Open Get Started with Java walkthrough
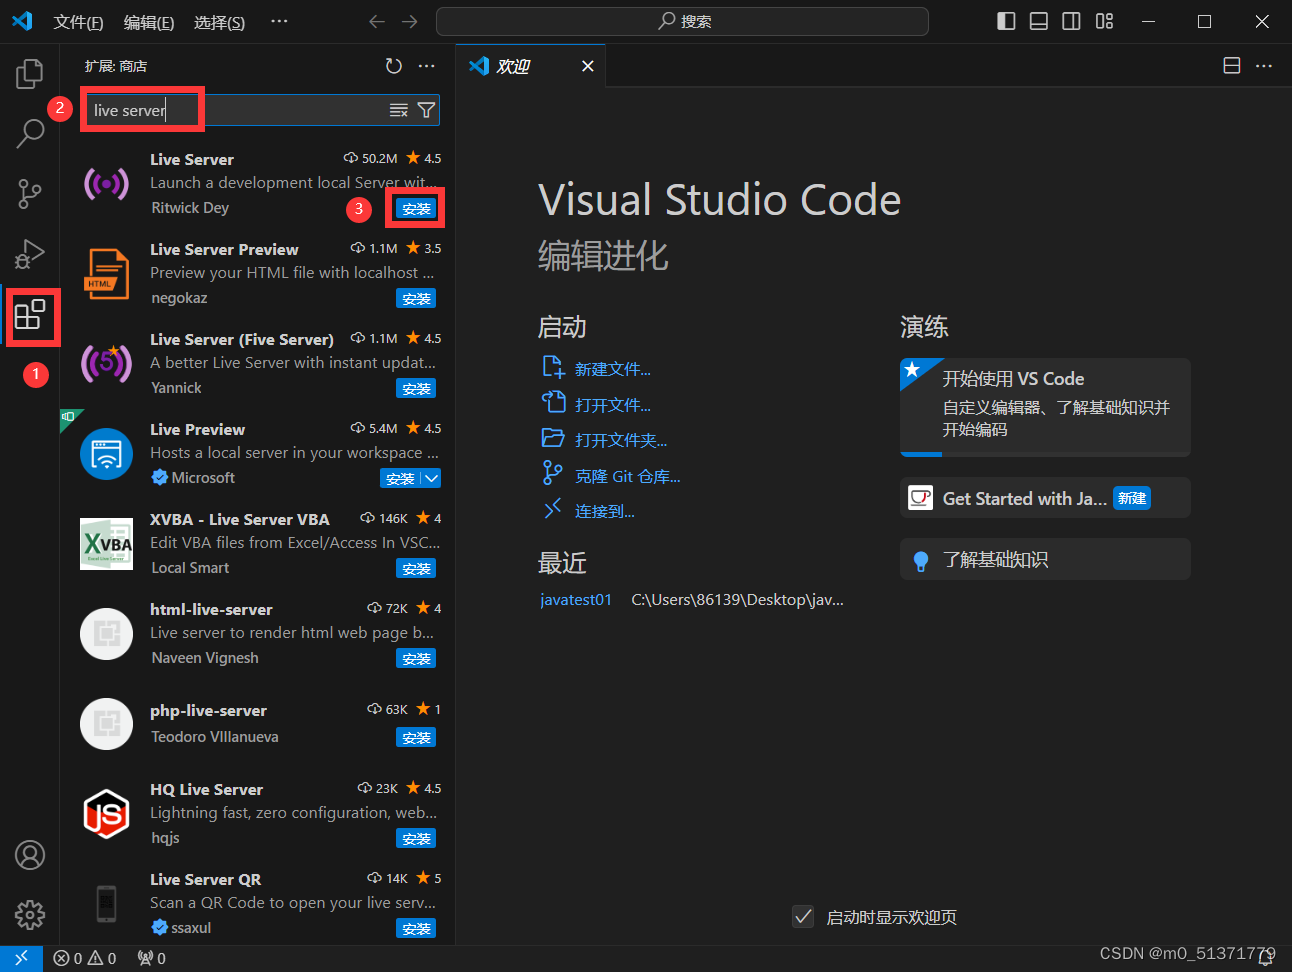Viewport: 1292px width, 972px height. pyautogui.click(x=1045, y=498)
